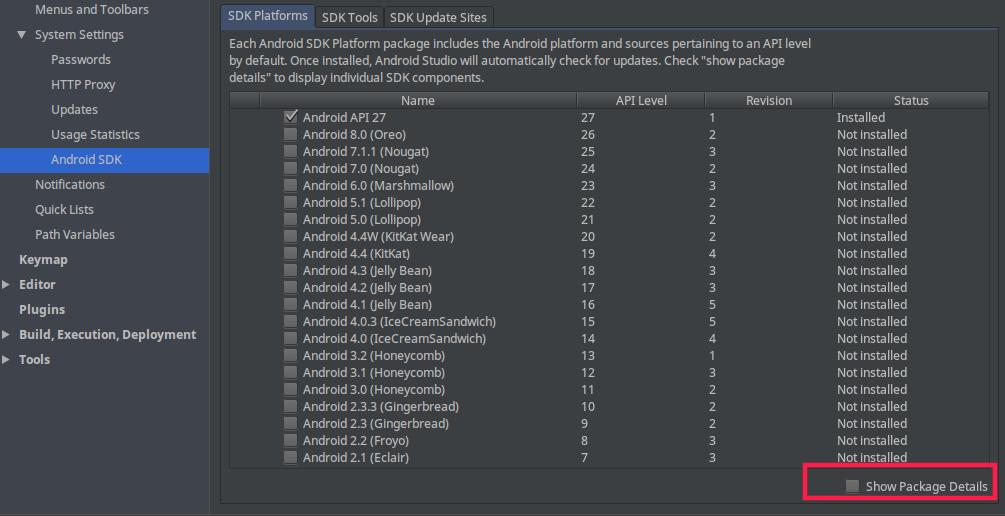Select Android 6.0 (Marshmallow) checkbox
Viewport: 1005px width, 516px height.
pyautogui.click(x=291, y=185)
